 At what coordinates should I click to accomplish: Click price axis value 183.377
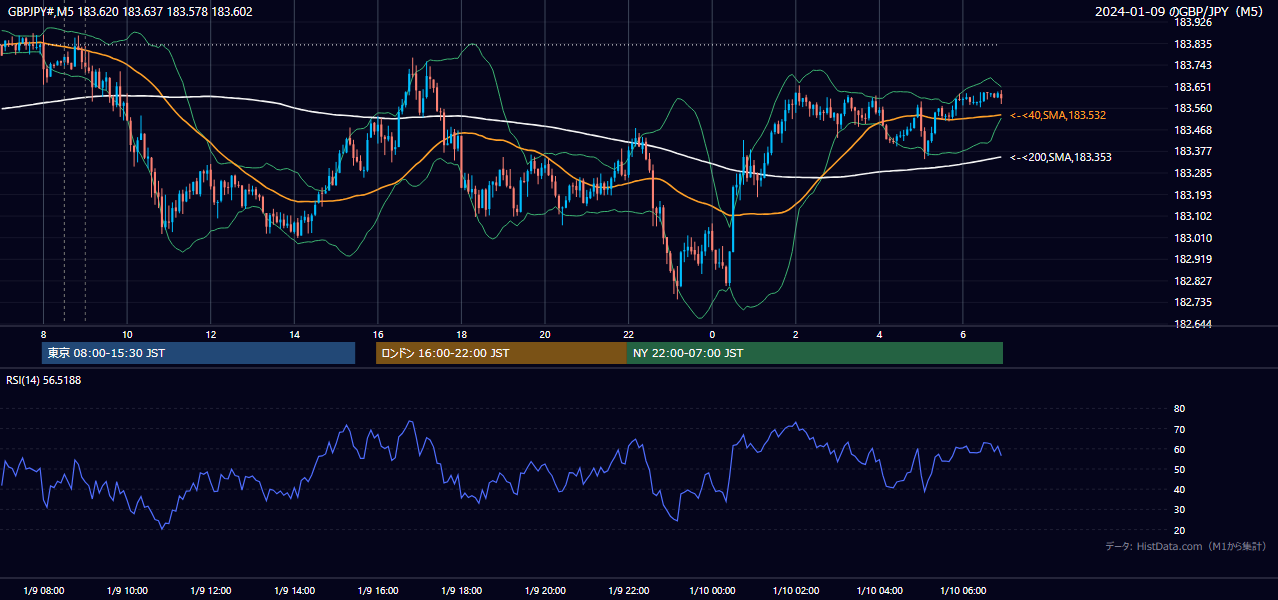click(1192, 152)
